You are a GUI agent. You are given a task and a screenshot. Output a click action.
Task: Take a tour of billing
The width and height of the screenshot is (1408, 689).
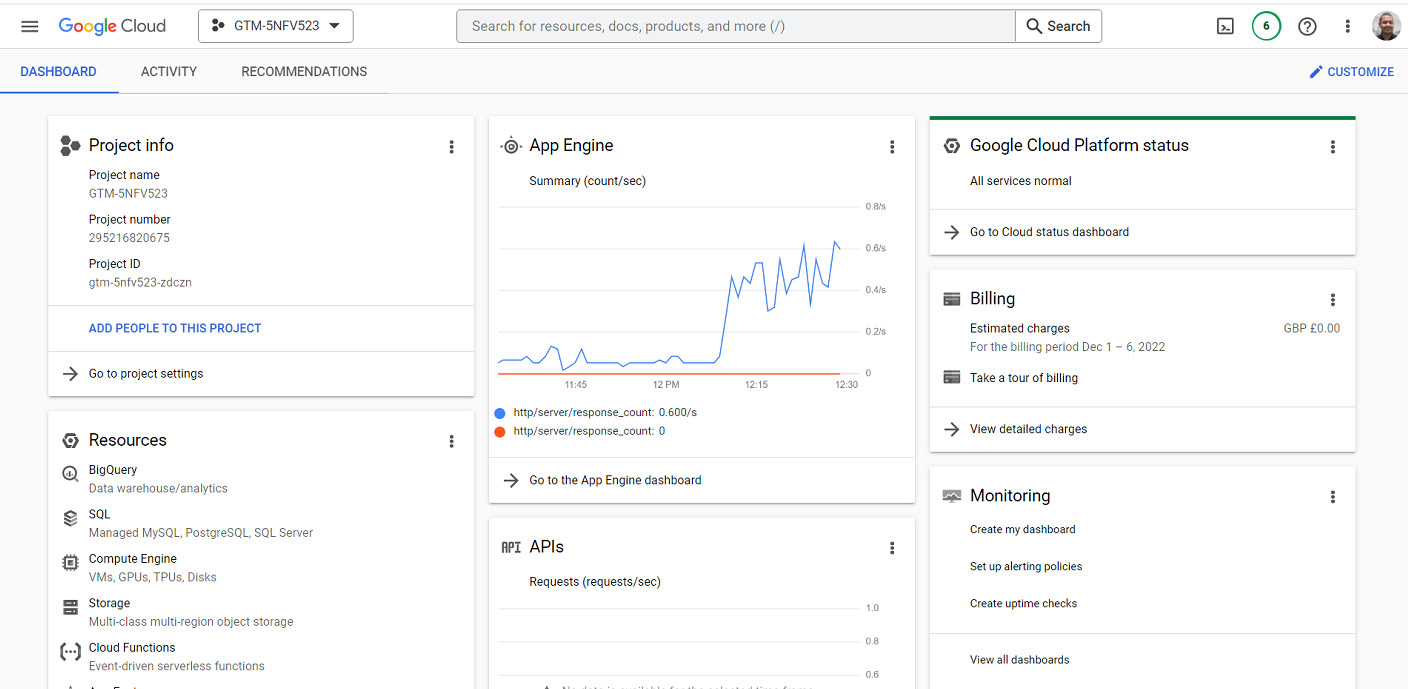coord(1024,378)
